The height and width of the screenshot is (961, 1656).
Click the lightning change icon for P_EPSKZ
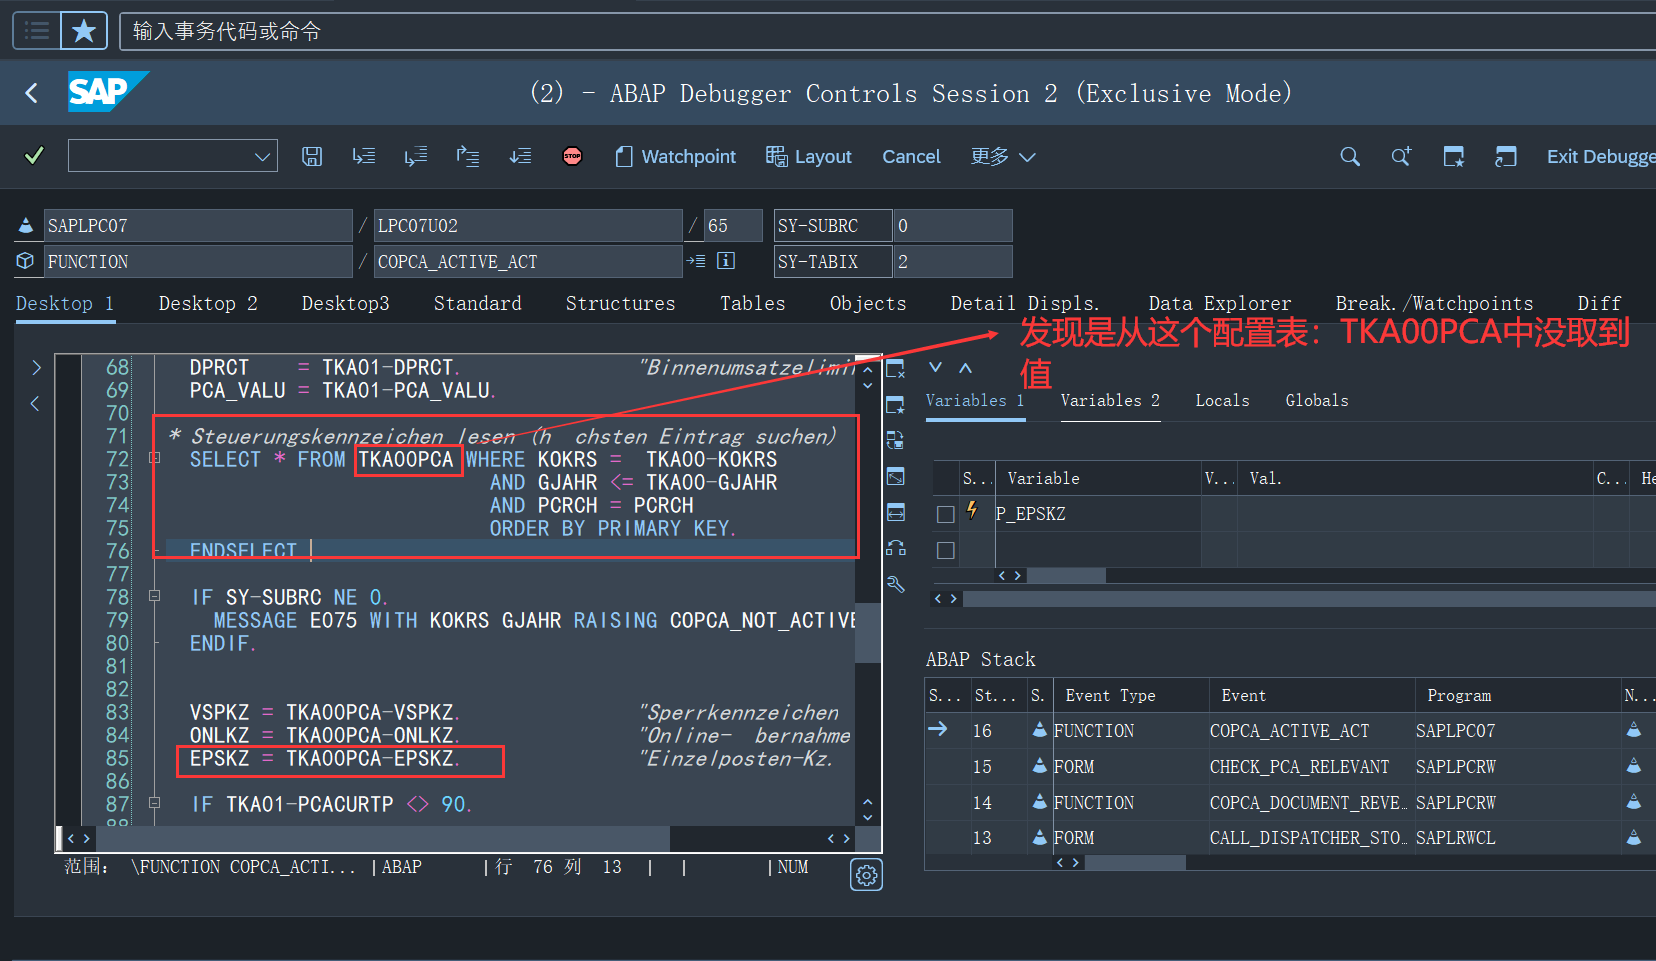971,511
